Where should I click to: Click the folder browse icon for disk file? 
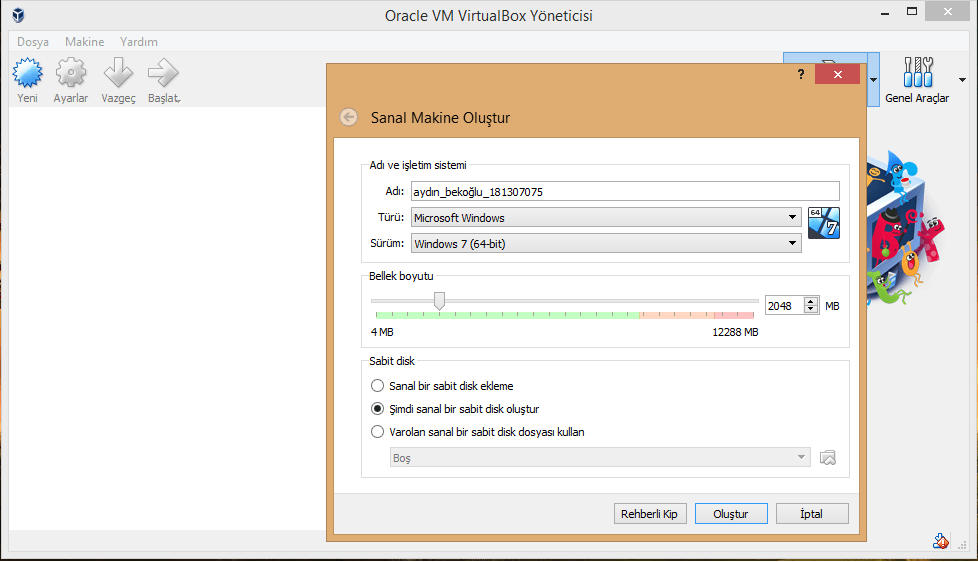pyautogui.click(x=828, y=458)
